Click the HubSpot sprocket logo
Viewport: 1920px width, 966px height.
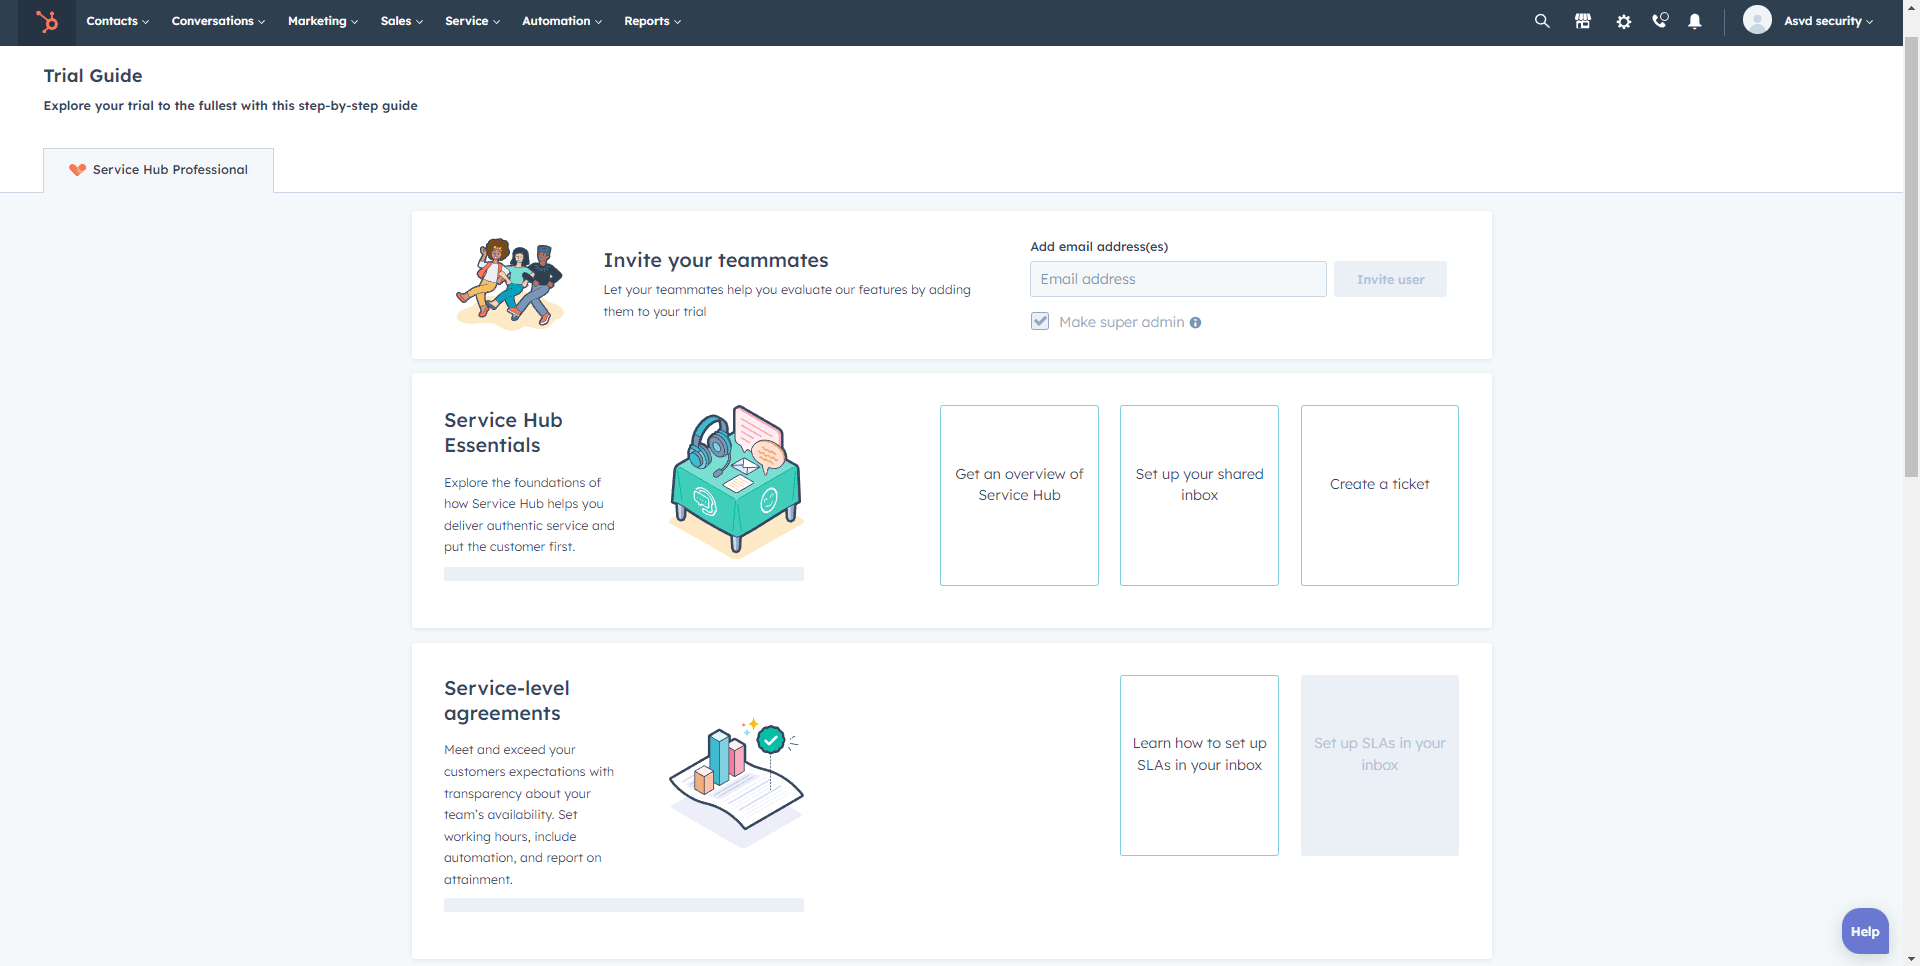pos(46,21)
